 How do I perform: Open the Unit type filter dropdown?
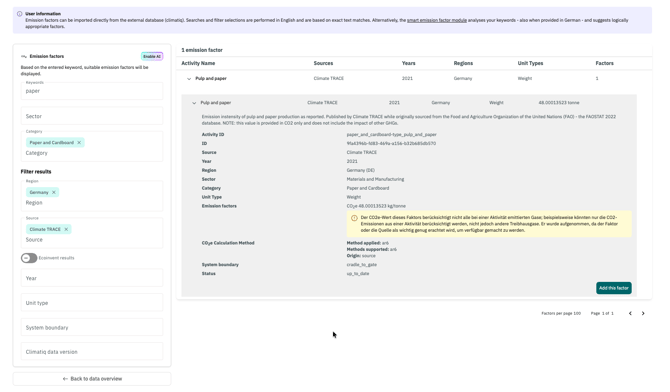92,303
